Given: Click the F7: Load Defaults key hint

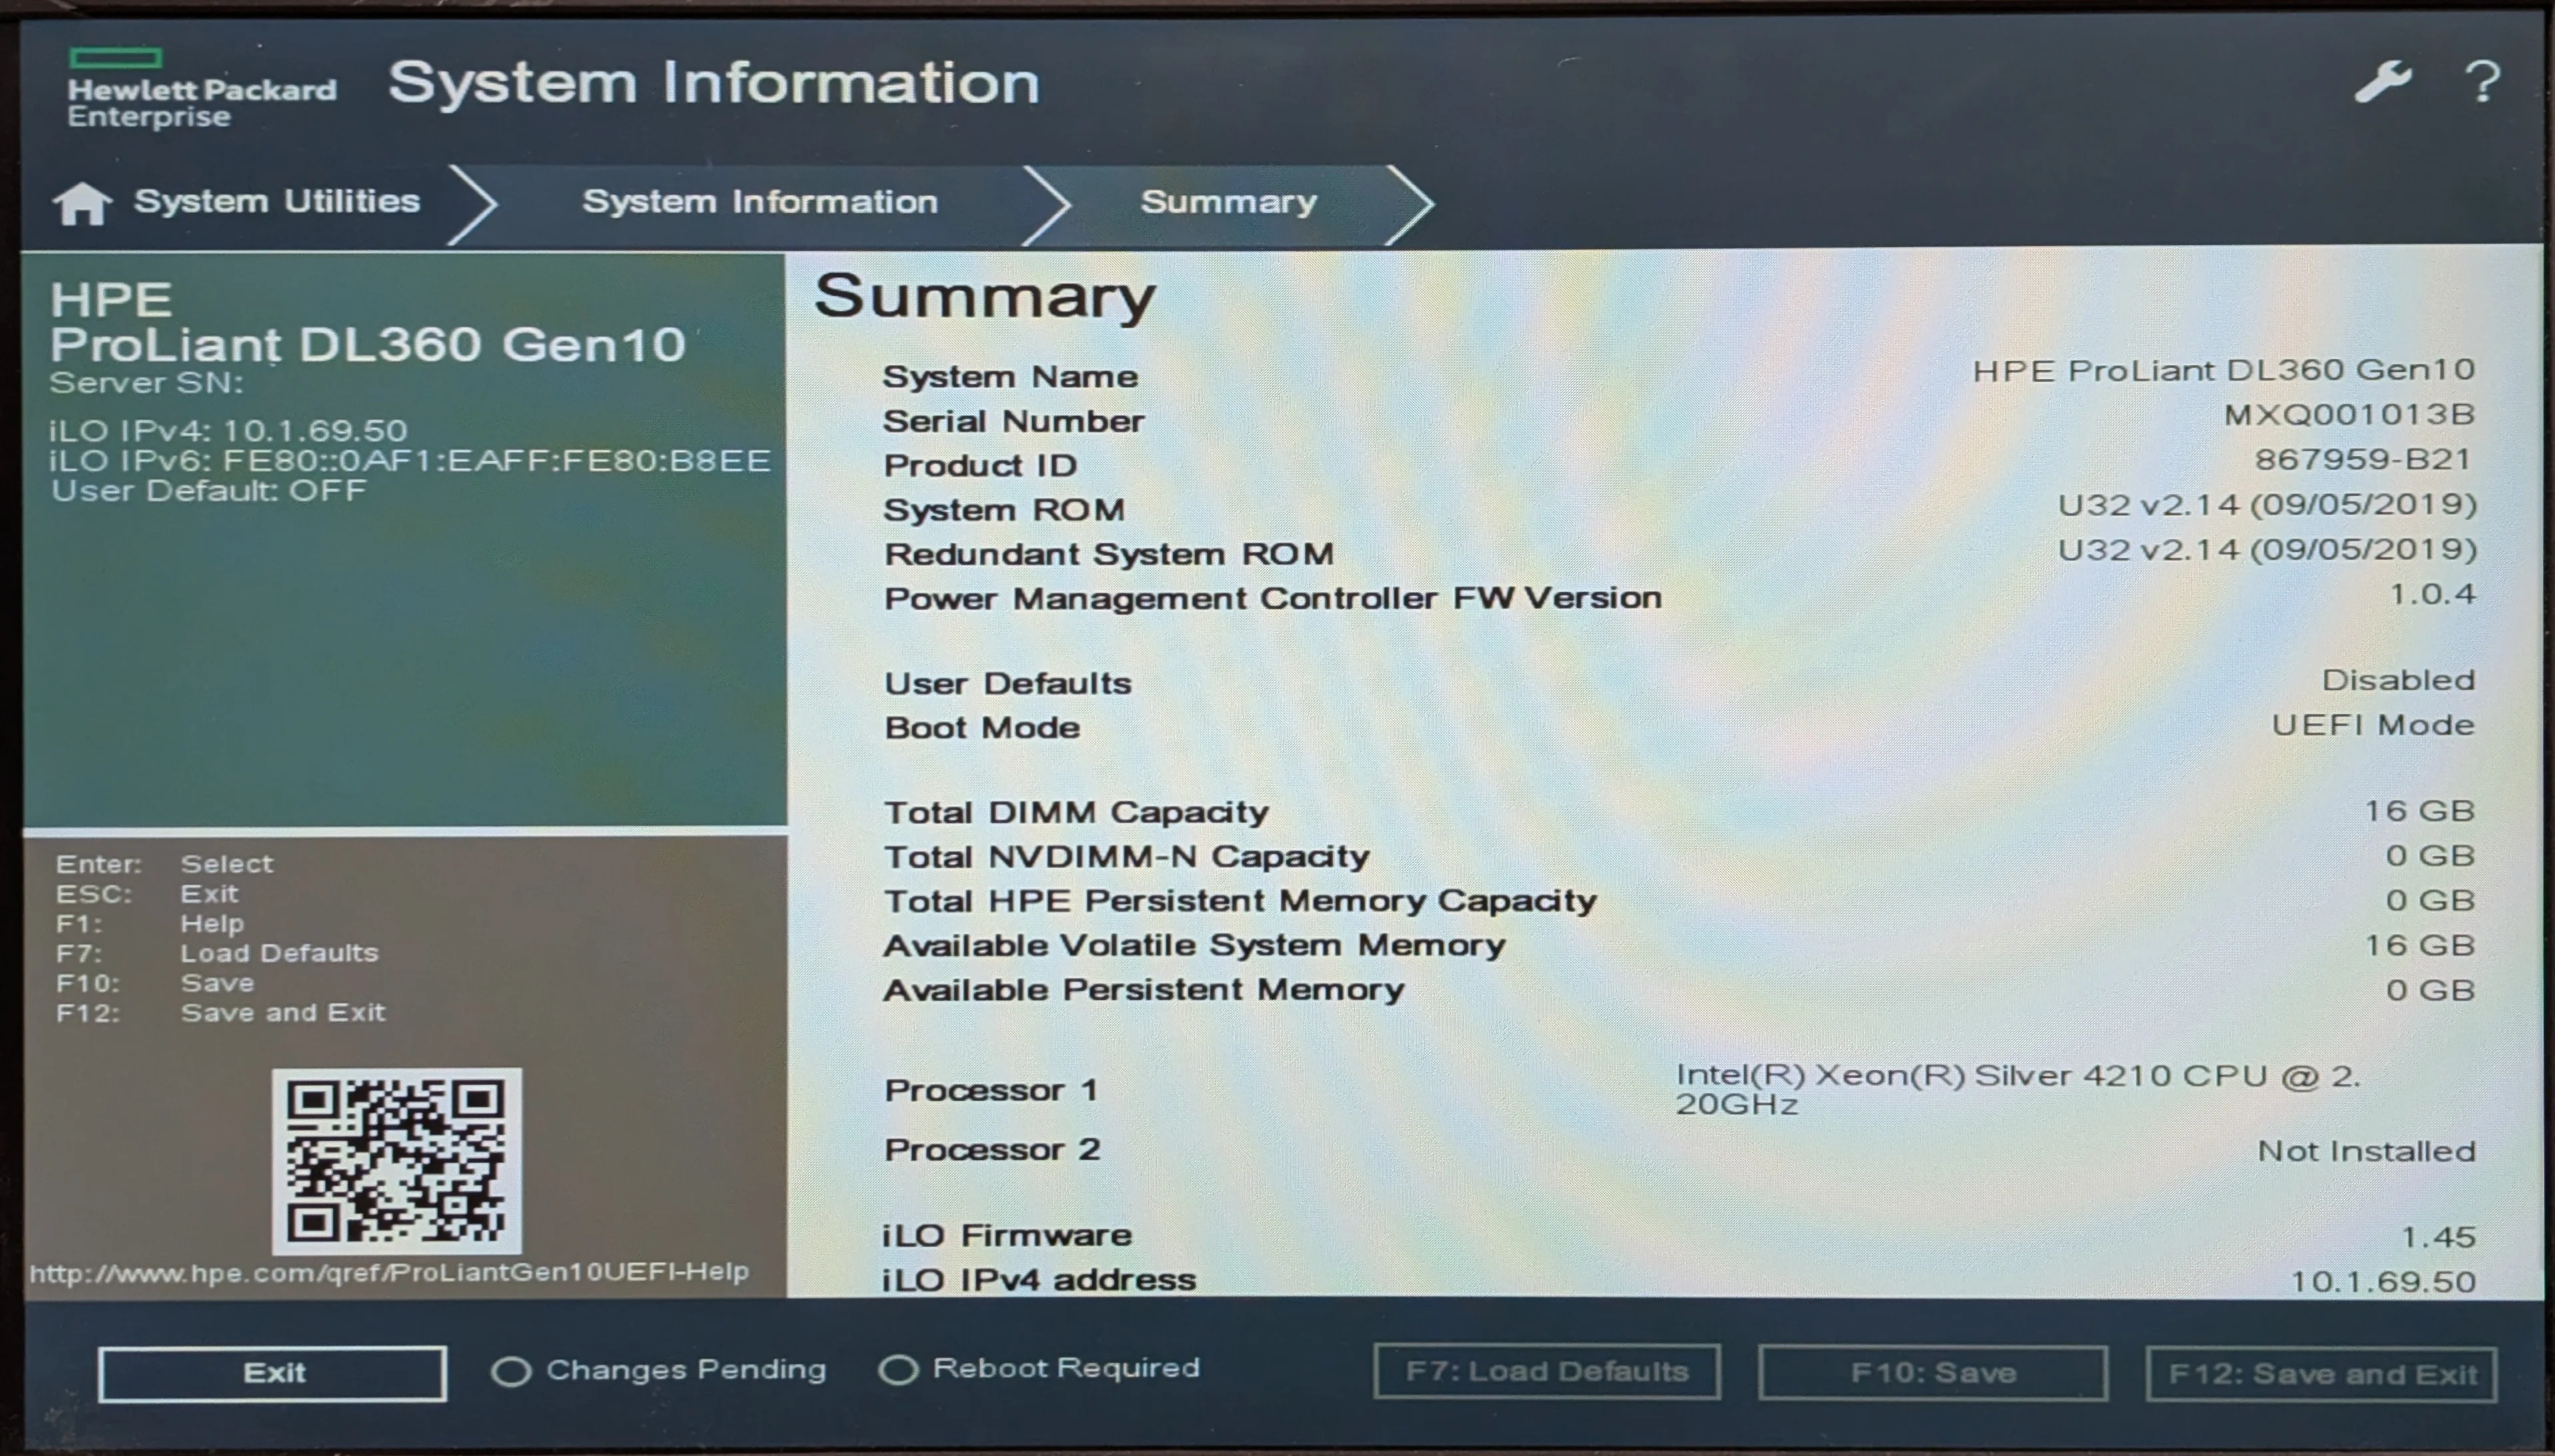Looking at the screenshot, I should (x=217, y=953).
